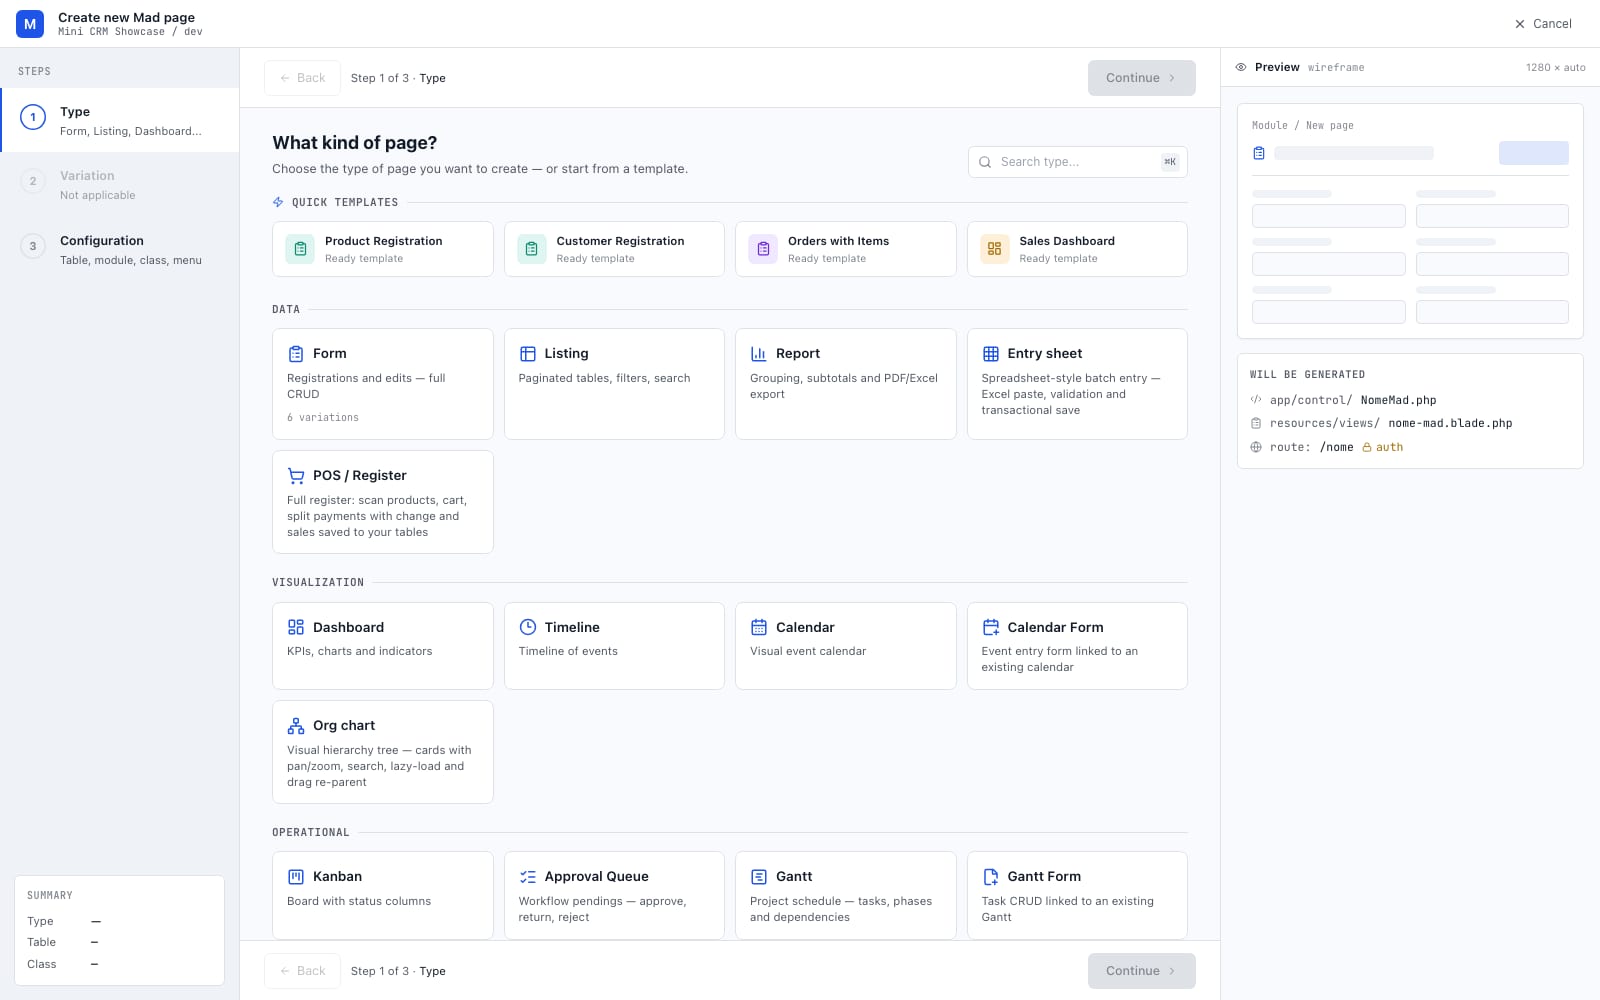The height and width of the screenshot is (1000, 1600).
Task: Click the bottom Back button
Action: coord(302,971)
